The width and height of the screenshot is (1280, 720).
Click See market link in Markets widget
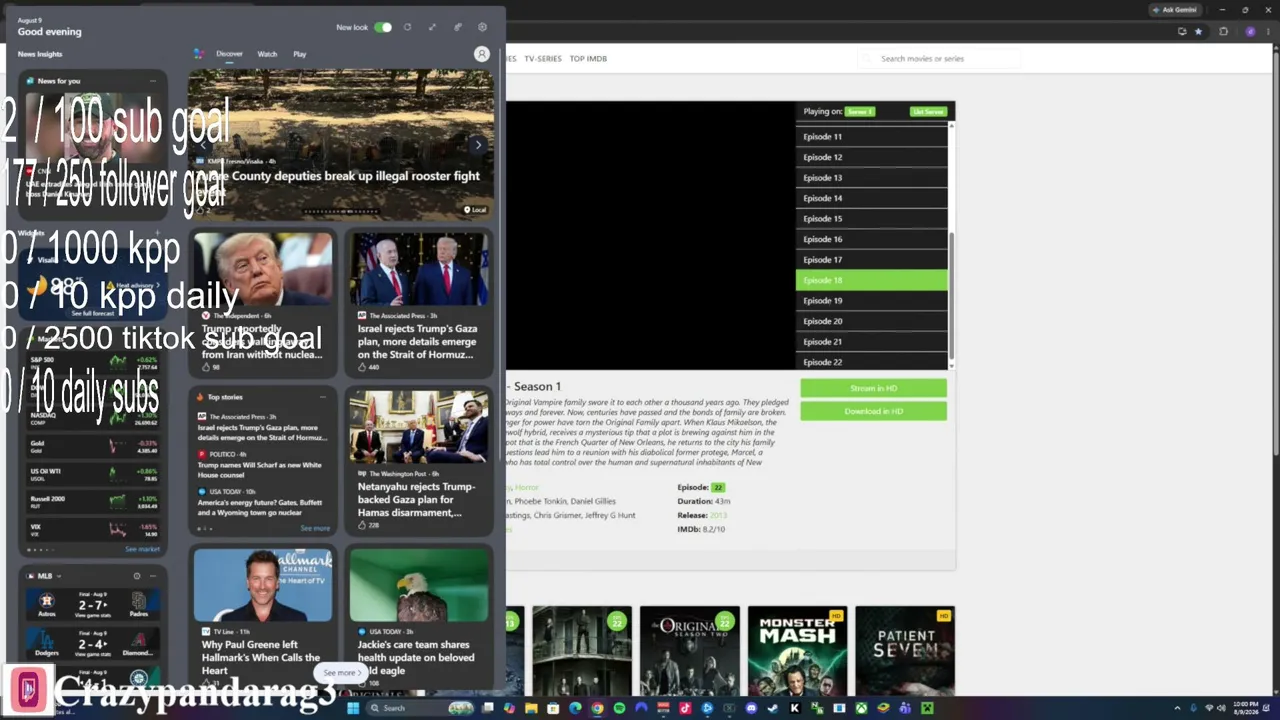[x=142, y=549]
